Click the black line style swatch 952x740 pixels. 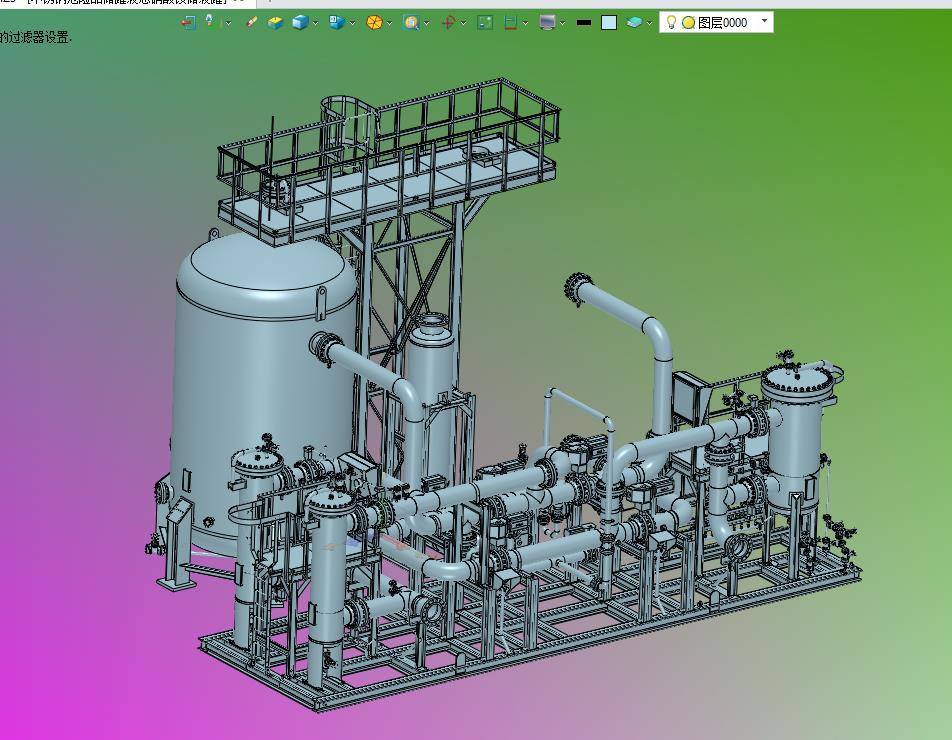(x=583, y=23)
